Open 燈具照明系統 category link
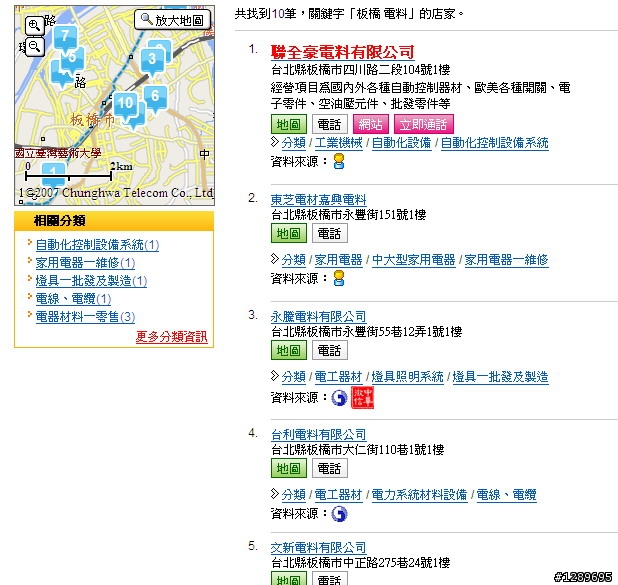Image resolution: width=618 pixels, height=585 pixels. pos(408,377)
